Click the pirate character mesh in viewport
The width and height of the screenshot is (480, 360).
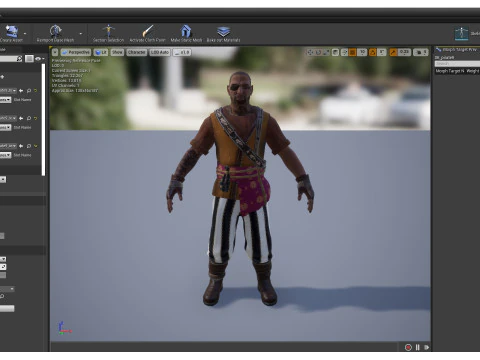240,188
